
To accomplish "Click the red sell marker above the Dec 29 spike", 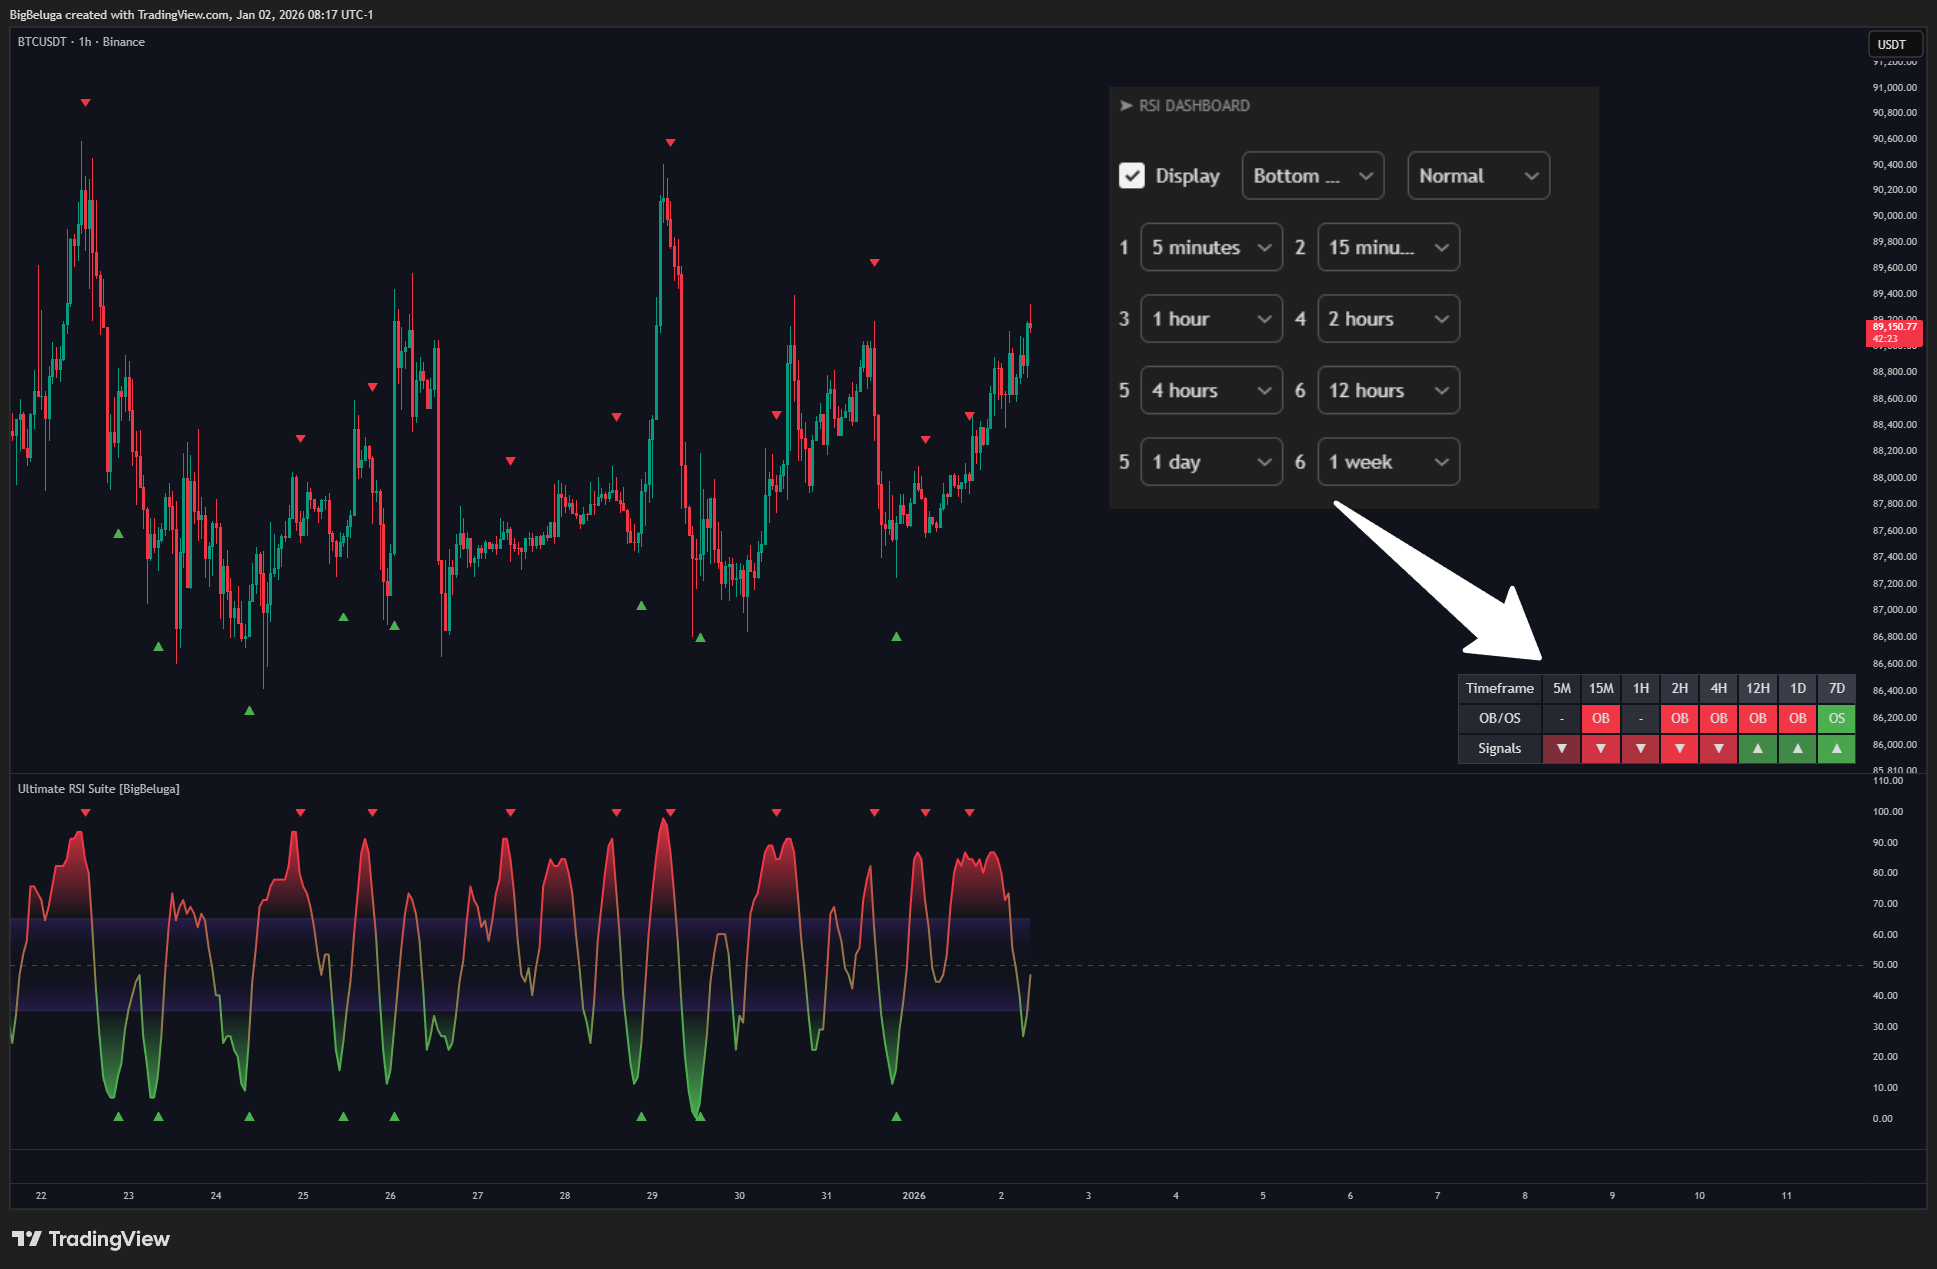I will [670, 143].
